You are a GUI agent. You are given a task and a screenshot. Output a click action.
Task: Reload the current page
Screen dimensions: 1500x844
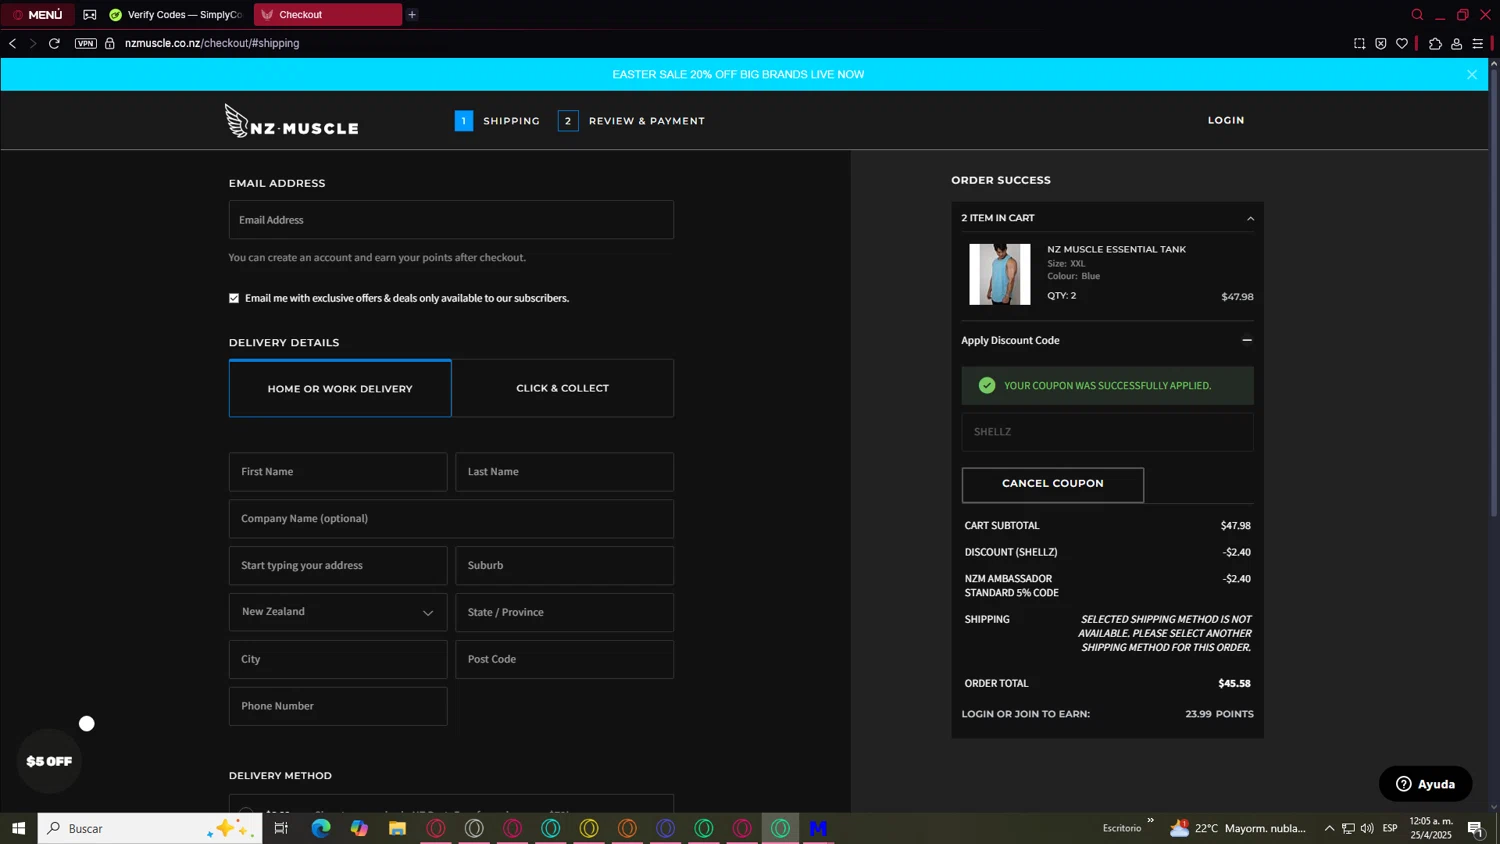tap(55, 44)
